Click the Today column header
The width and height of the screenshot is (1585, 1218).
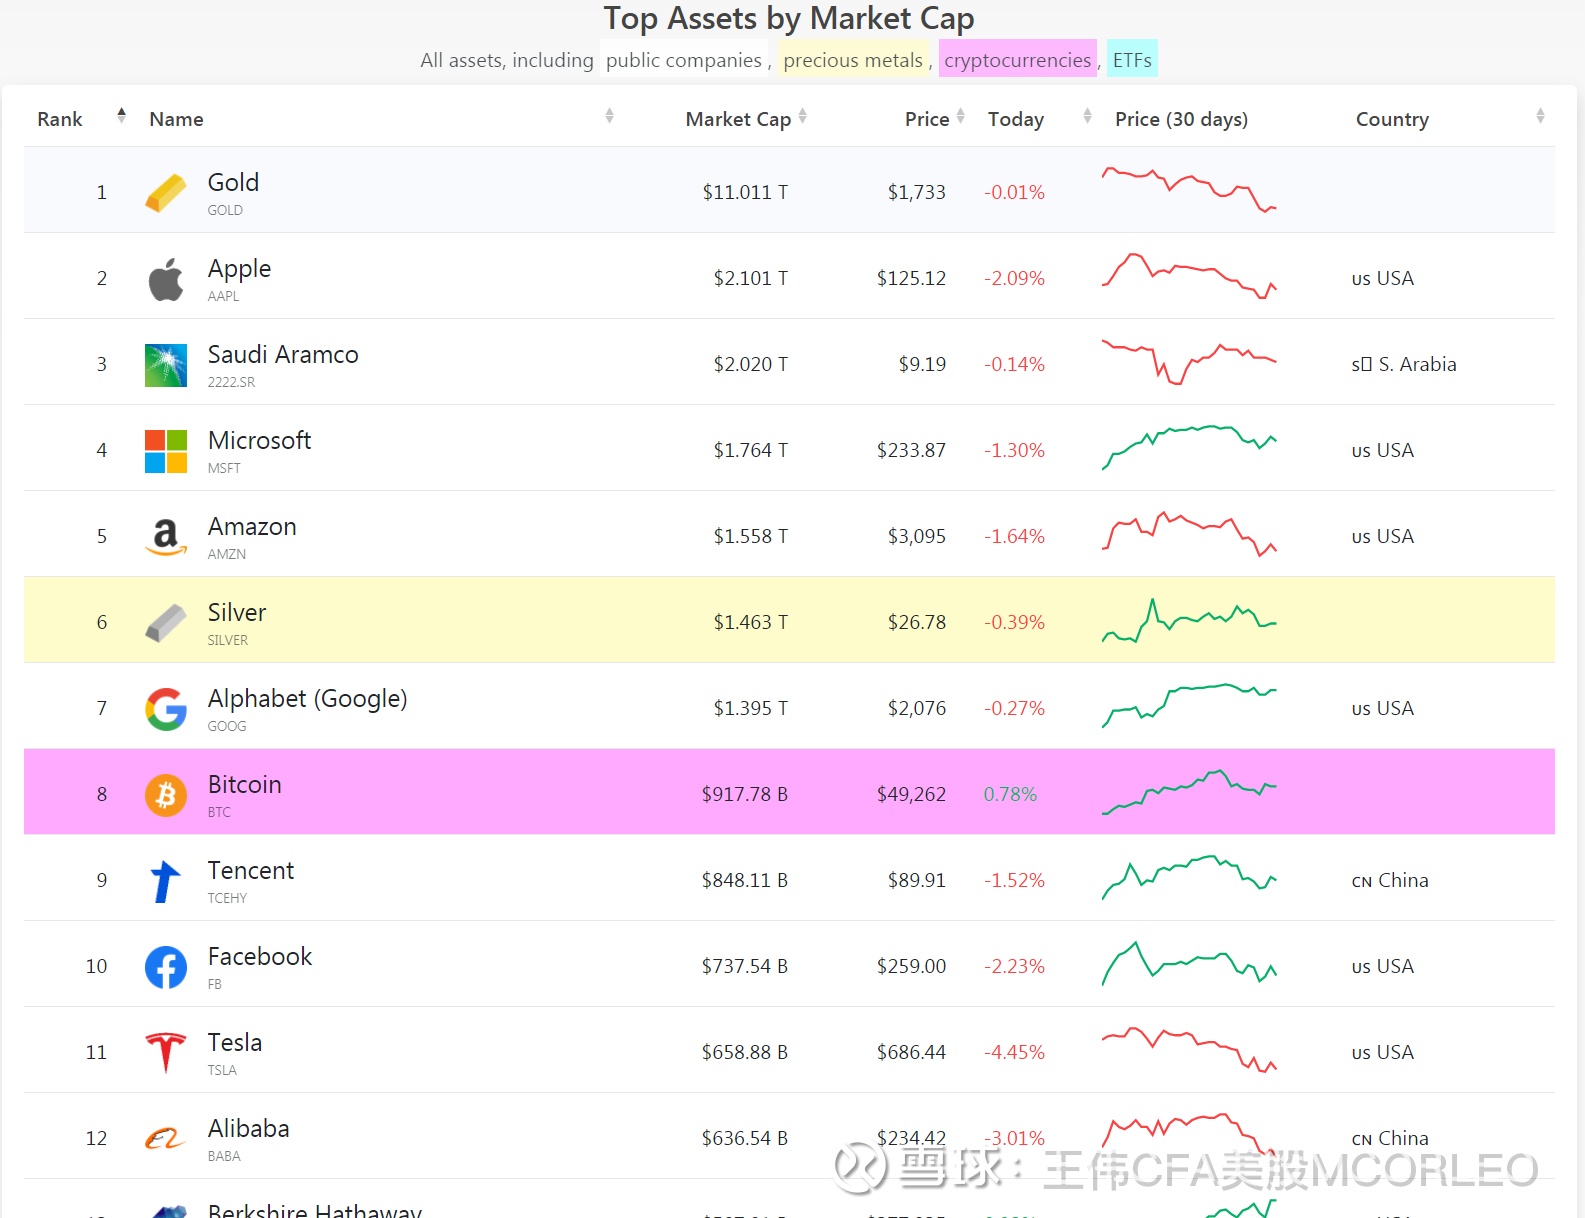(1016, 119)
